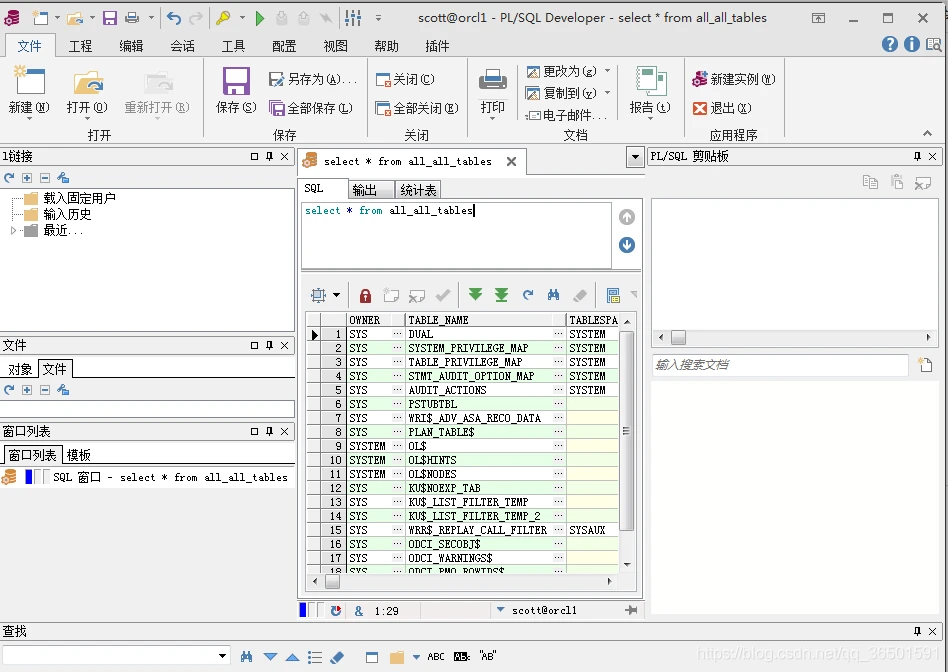Screen dimensions: 948x672
Task: Click the 输入搜索文档 search field
Action: pyautogui.click(x=780, y=365)
